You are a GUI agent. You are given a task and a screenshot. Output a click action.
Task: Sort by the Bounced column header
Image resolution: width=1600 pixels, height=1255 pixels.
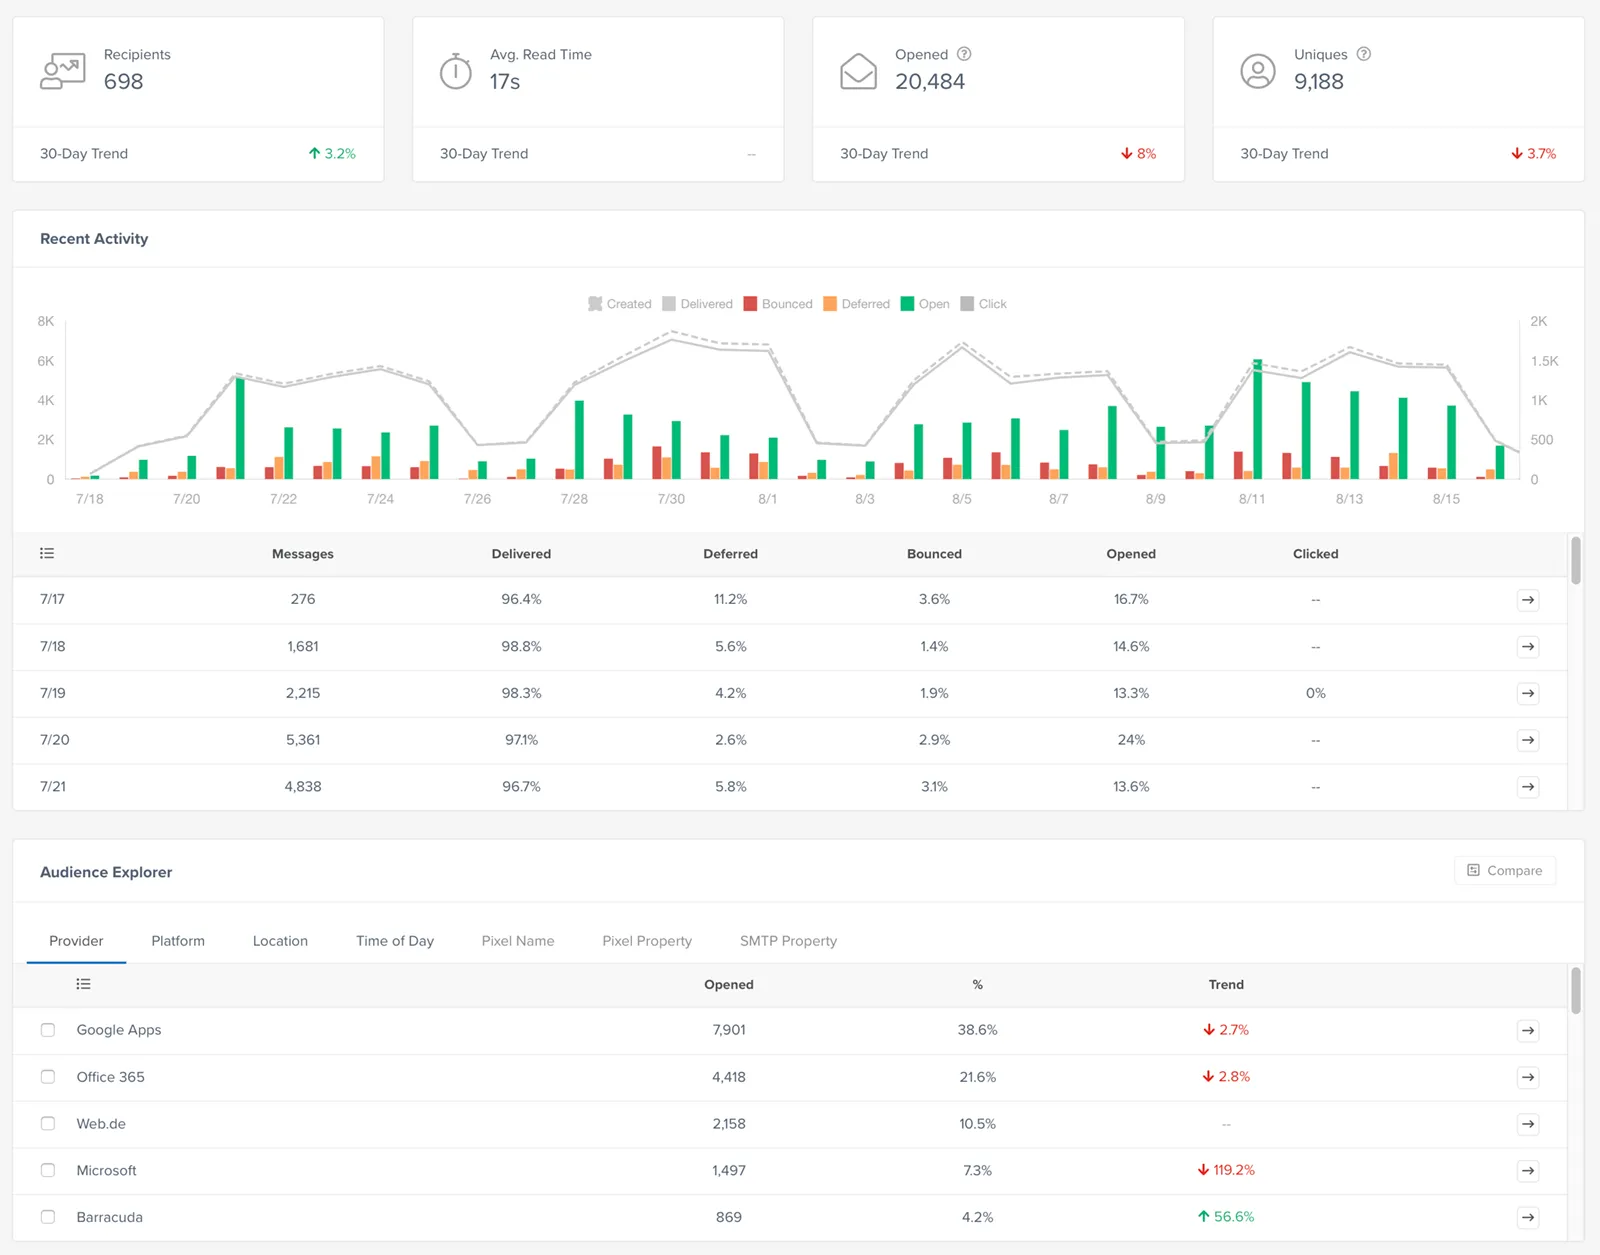point(934,554)
